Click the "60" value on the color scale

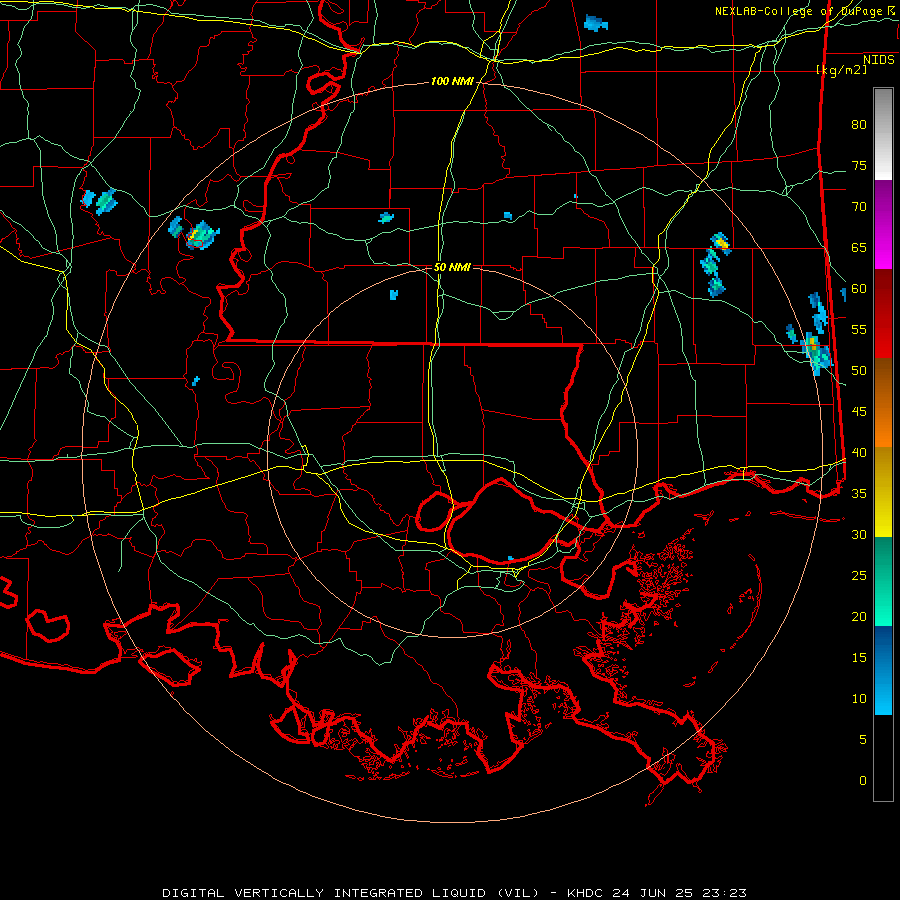859,289
